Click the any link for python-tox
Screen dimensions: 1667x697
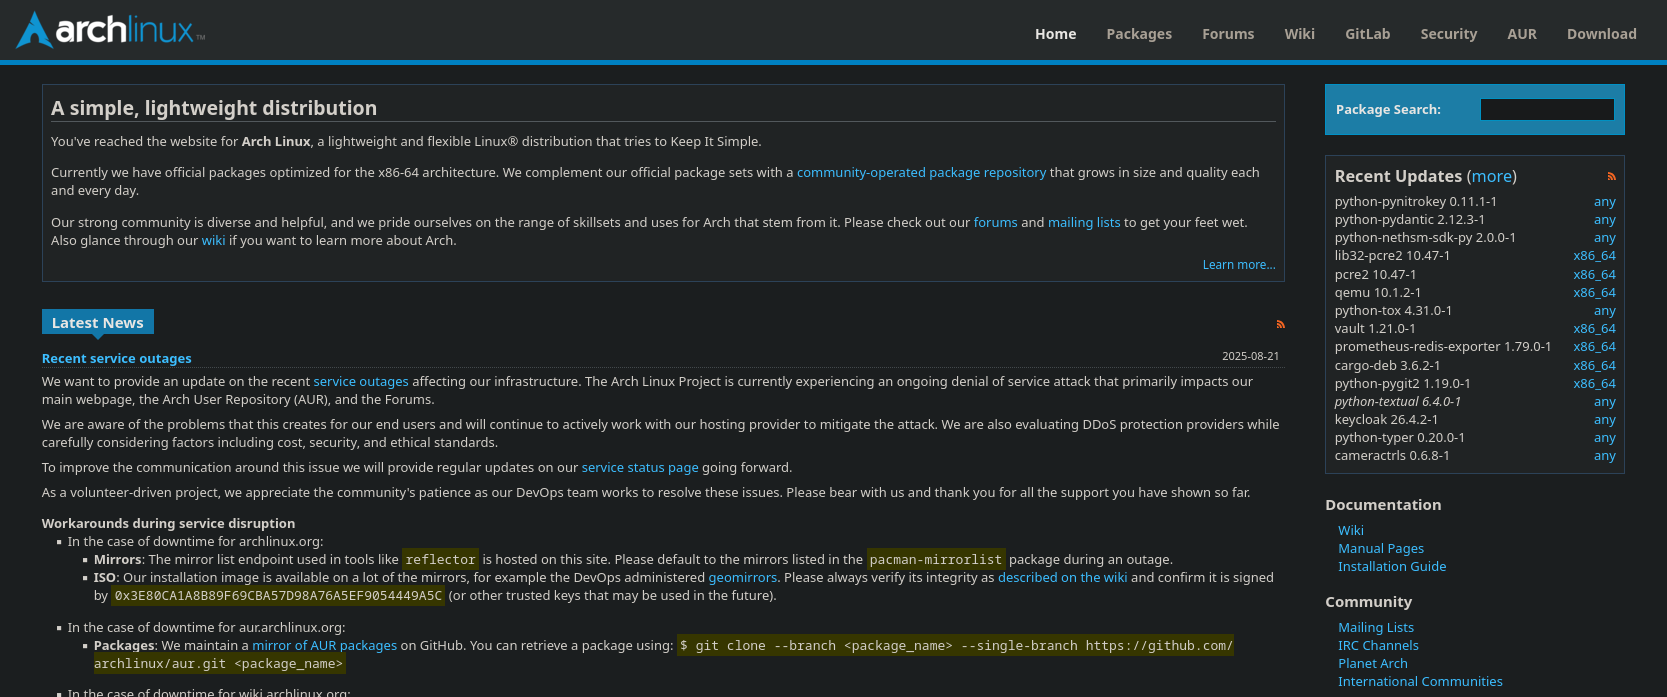(1604, 311)
